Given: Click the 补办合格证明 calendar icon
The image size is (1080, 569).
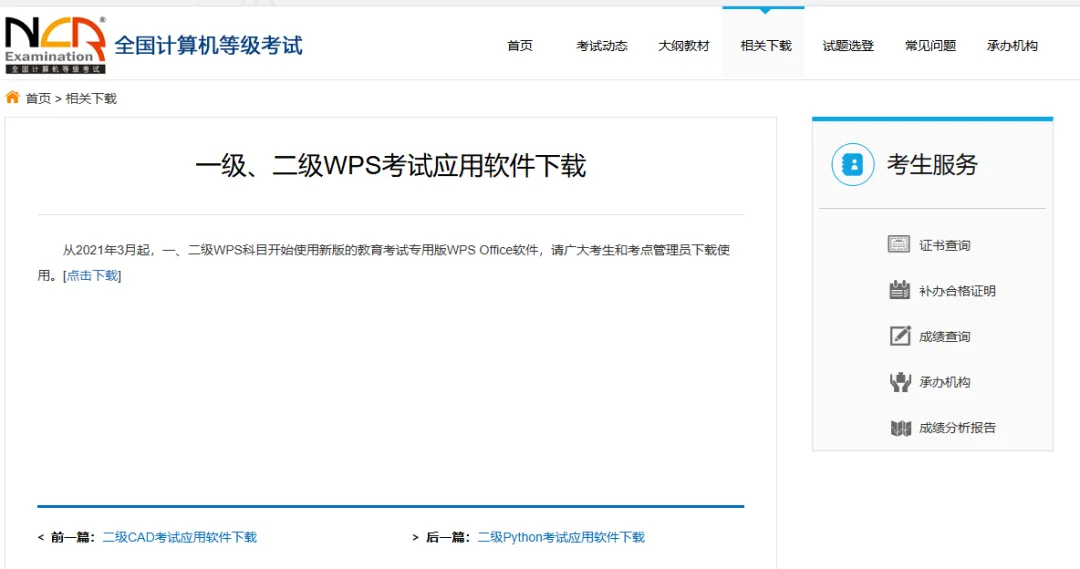Looking at the screenshot, I should tap(900, 290).
